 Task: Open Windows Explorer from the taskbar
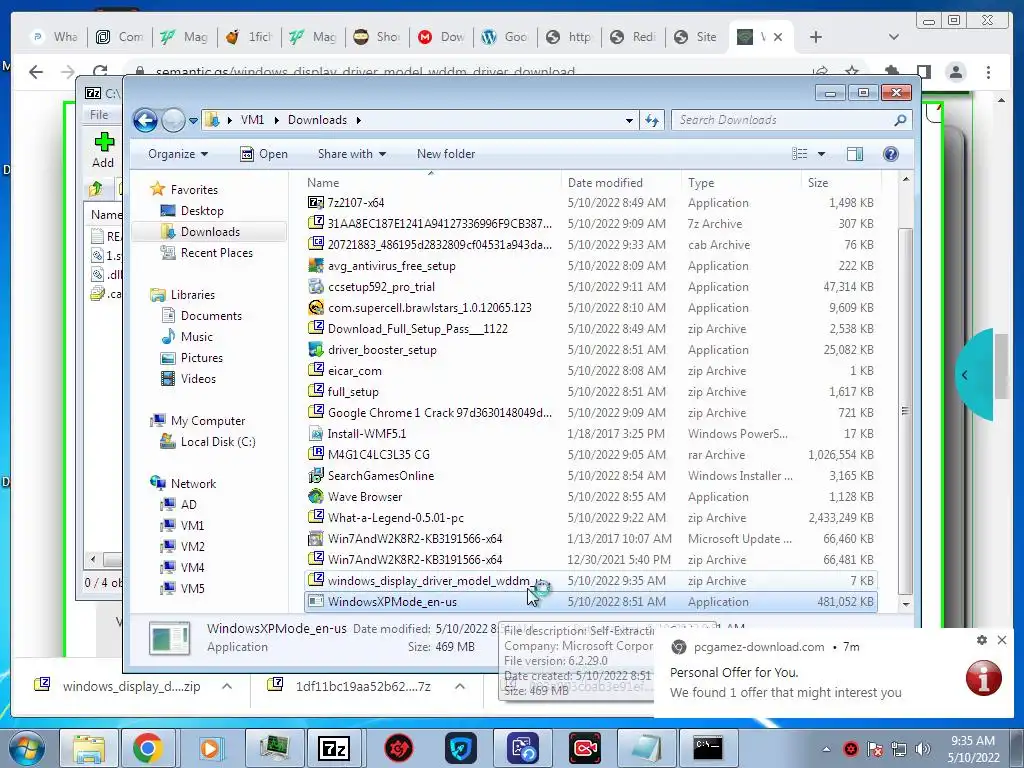[88, 748]
